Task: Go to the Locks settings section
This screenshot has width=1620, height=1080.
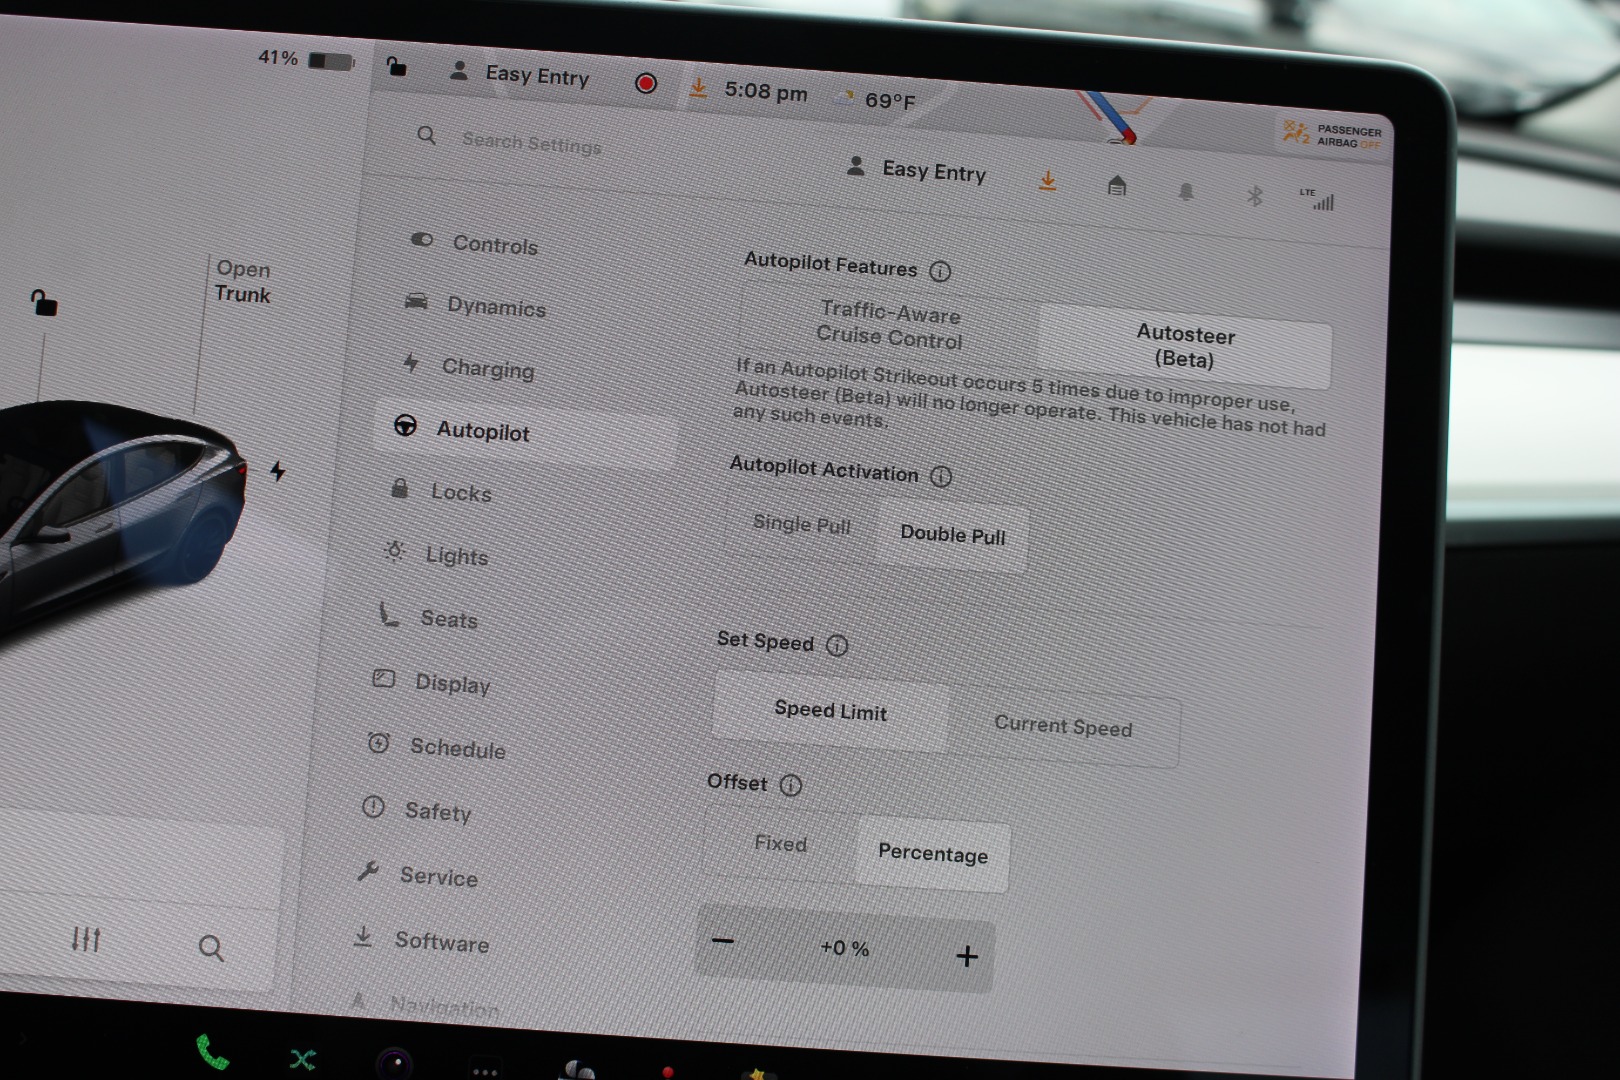Action: (x=460, y=493)
